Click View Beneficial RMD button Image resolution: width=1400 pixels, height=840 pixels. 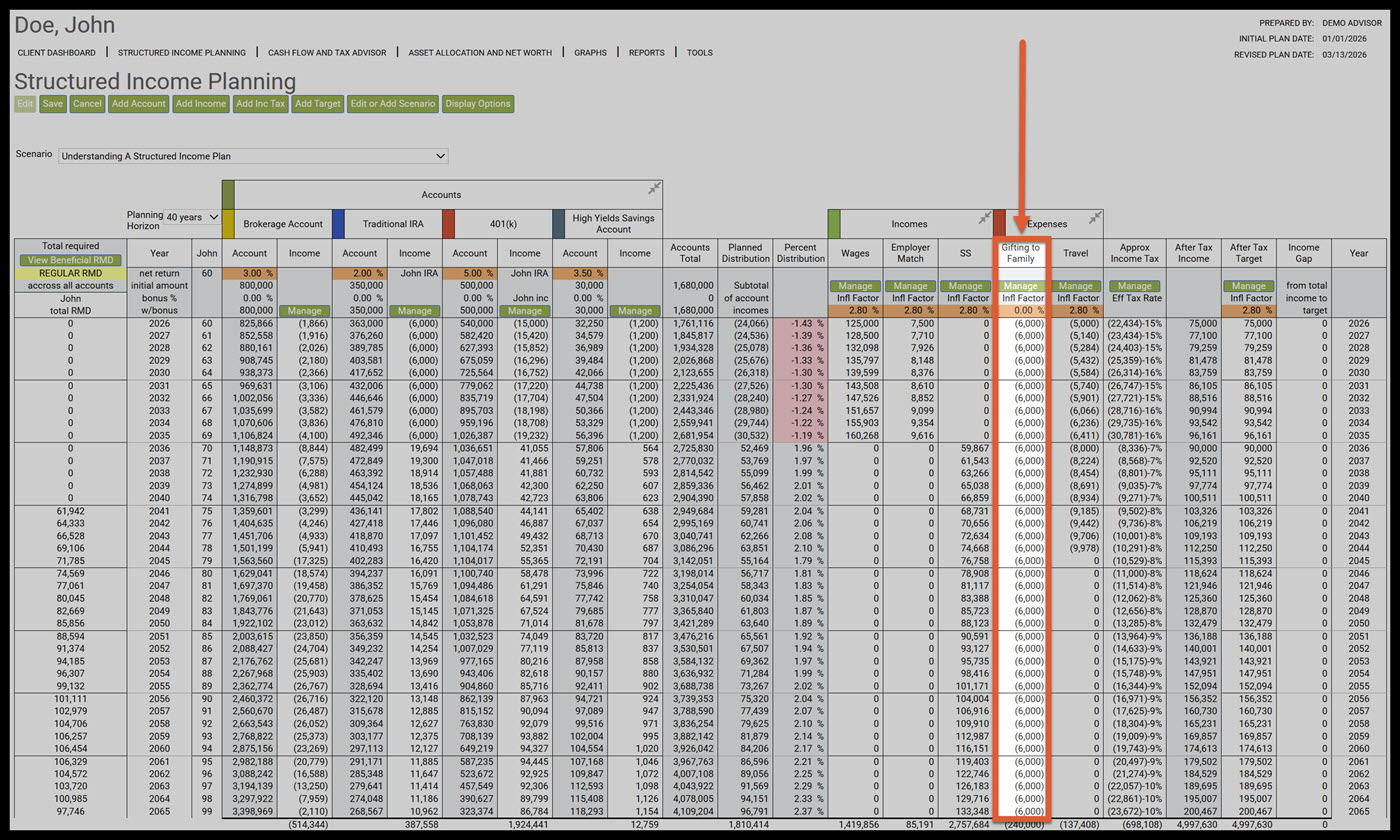point(70,260)
